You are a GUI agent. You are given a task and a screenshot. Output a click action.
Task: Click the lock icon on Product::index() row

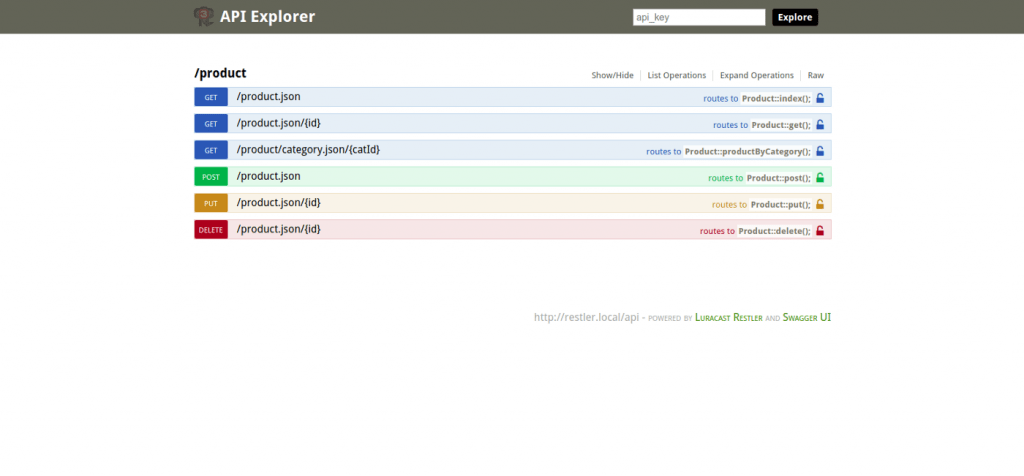820,98
